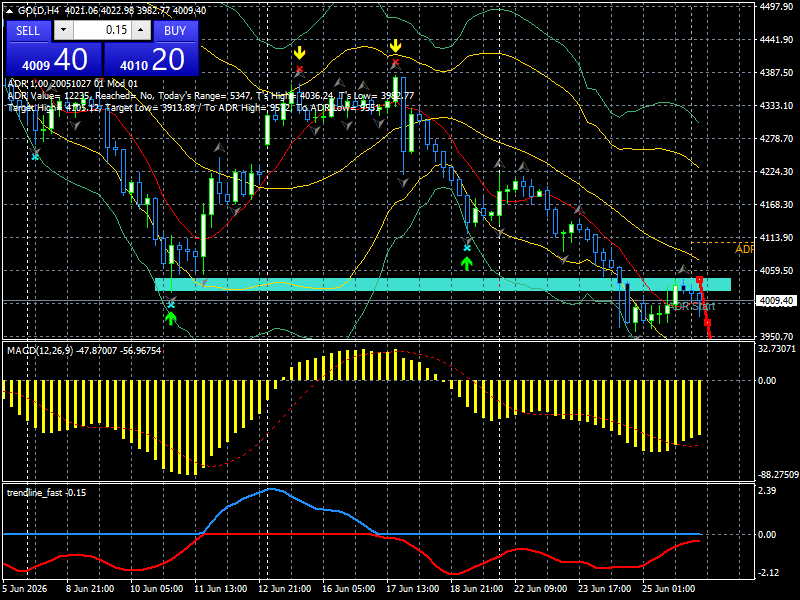Select the green up arrow near 18 Jun 21:00
800x600 pixels.
pyautogui.click(x=467, y=263)
